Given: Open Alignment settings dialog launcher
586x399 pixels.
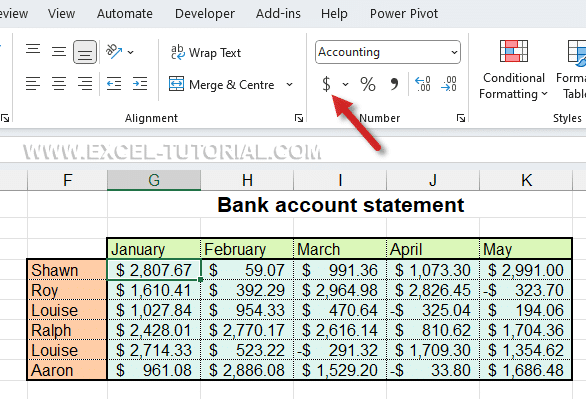Looking at the screenshot, I should [299, 118].
